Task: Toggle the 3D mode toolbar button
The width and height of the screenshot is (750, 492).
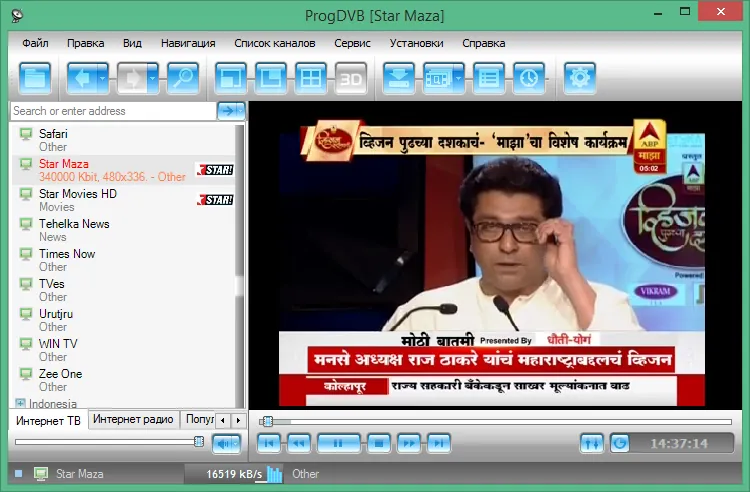Action: click(x=351, y=78)
